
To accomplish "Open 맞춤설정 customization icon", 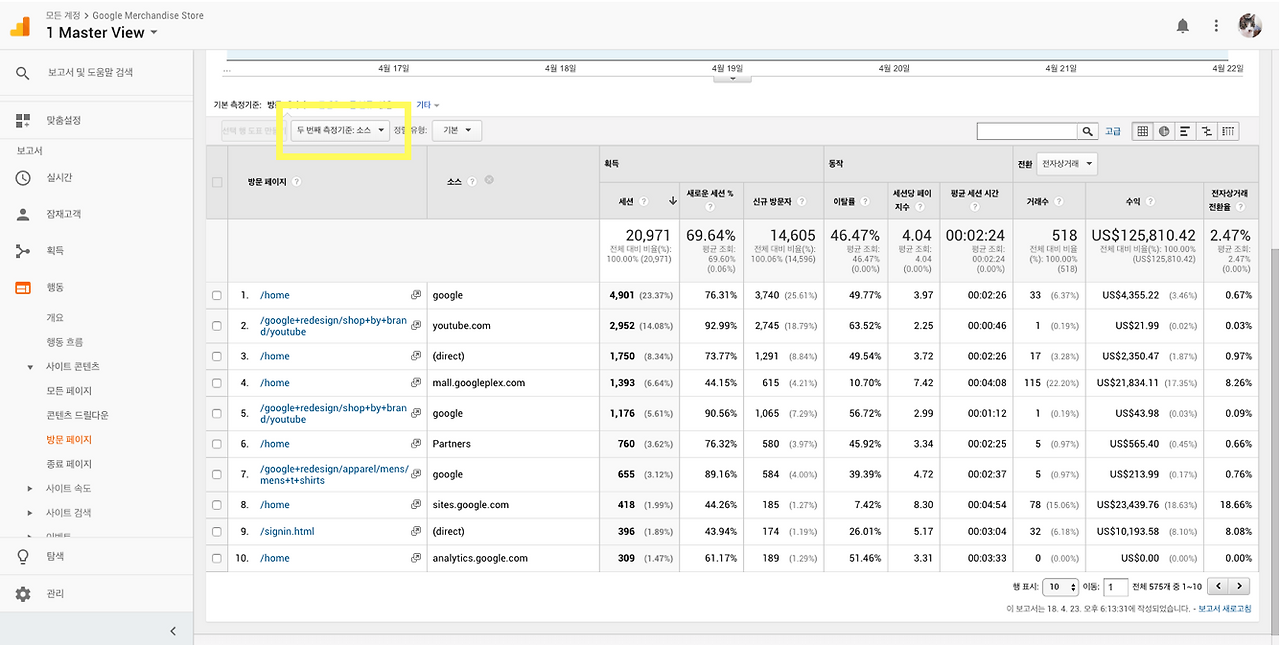I will click(23, 121).
